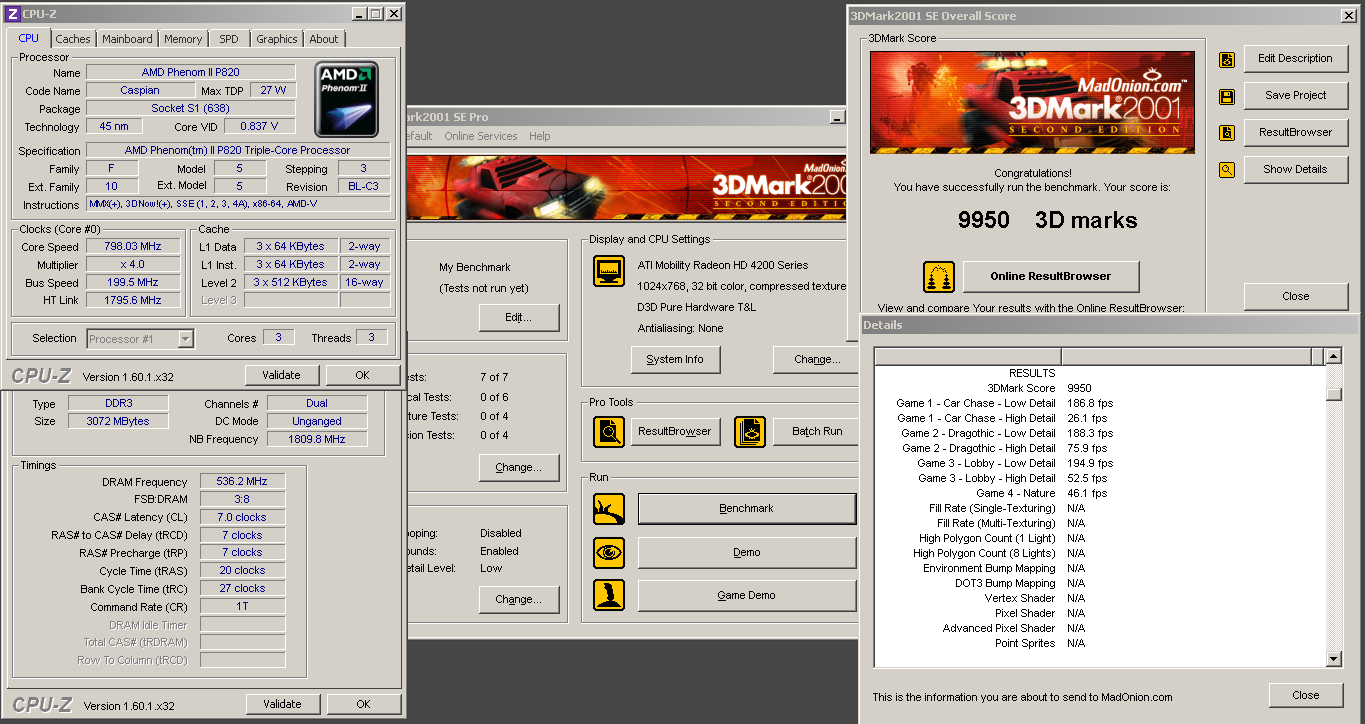This screenshot has width=1365, height=724.
Task: Click the Benchmark runner icon
Action: 609,509
